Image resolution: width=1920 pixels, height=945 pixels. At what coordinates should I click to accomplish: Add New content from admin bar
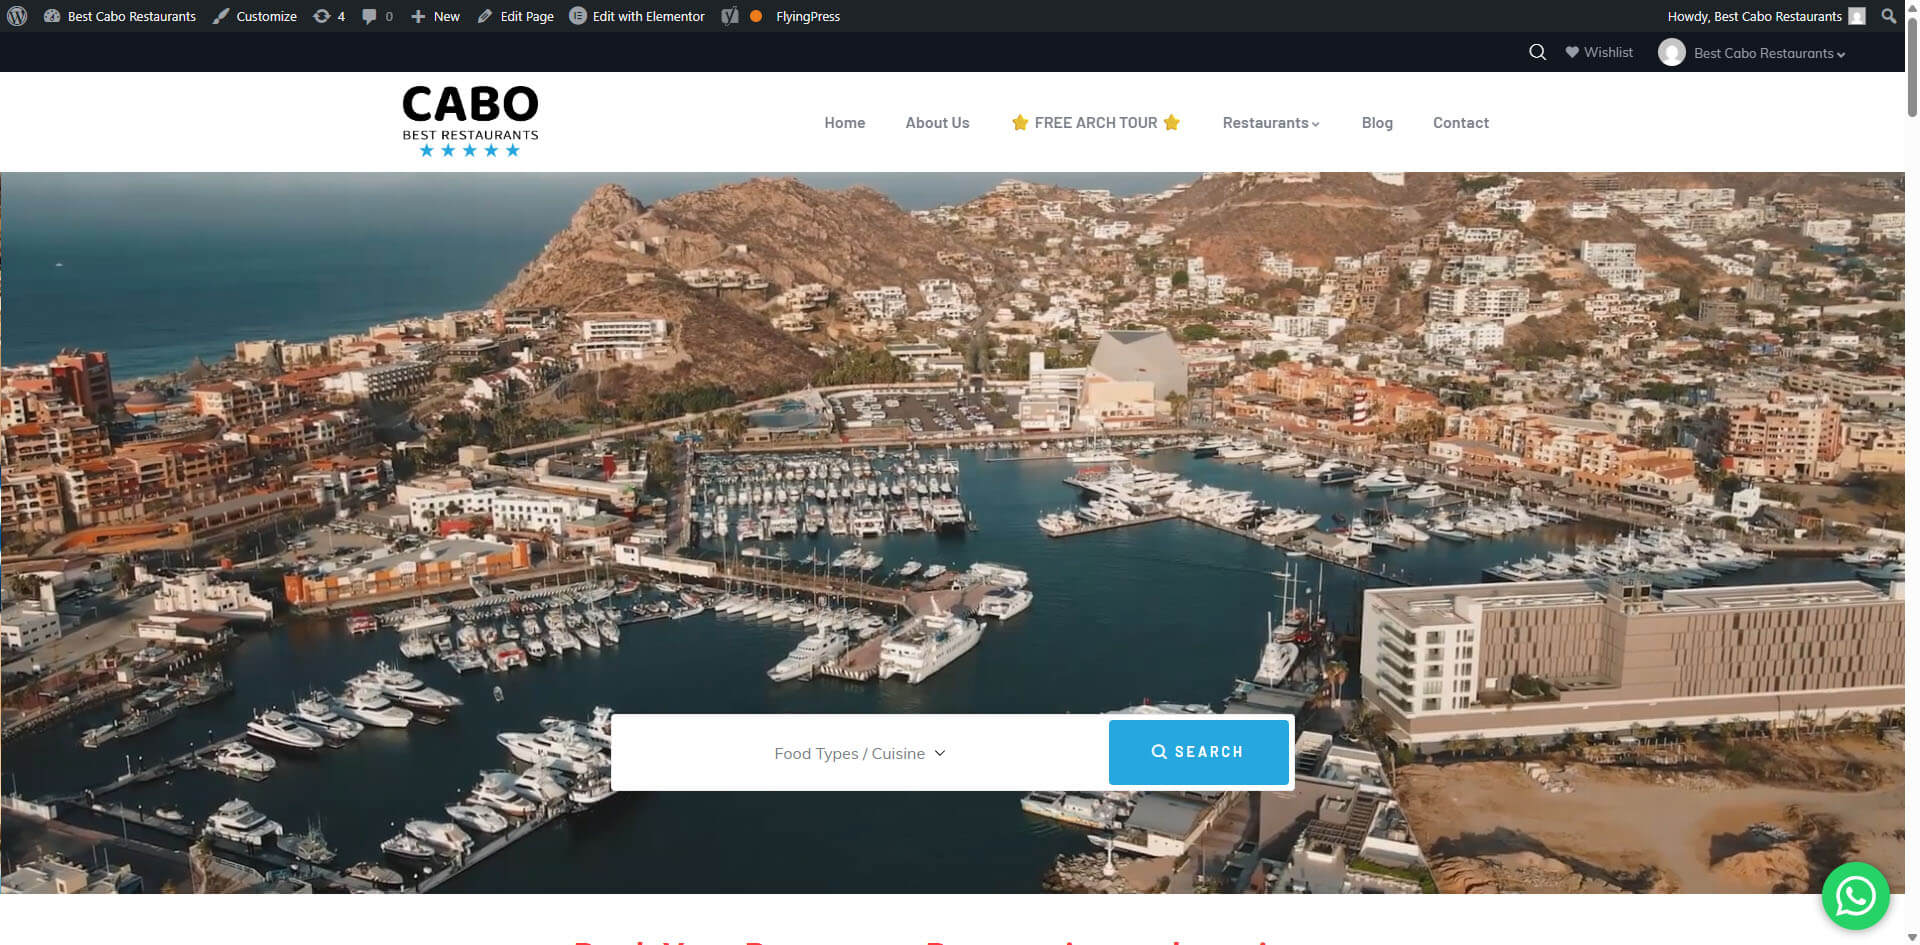pos(435,16)
